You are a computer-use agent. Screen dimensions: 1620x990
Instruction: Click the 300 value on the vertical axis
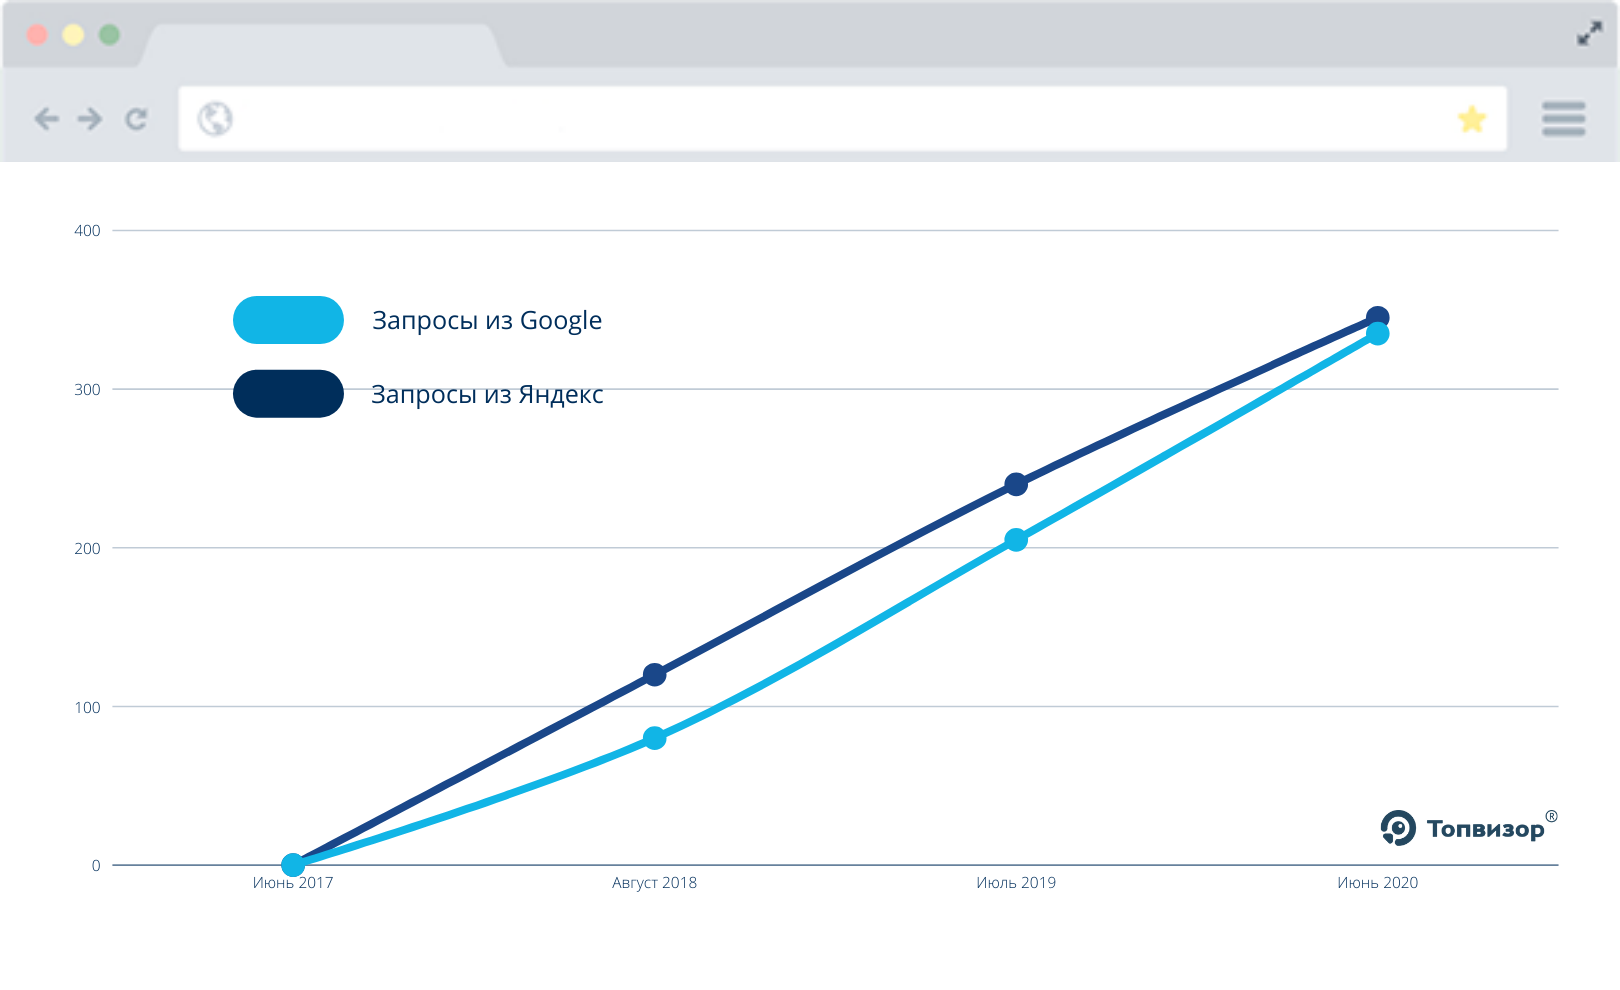pos(87,390)
